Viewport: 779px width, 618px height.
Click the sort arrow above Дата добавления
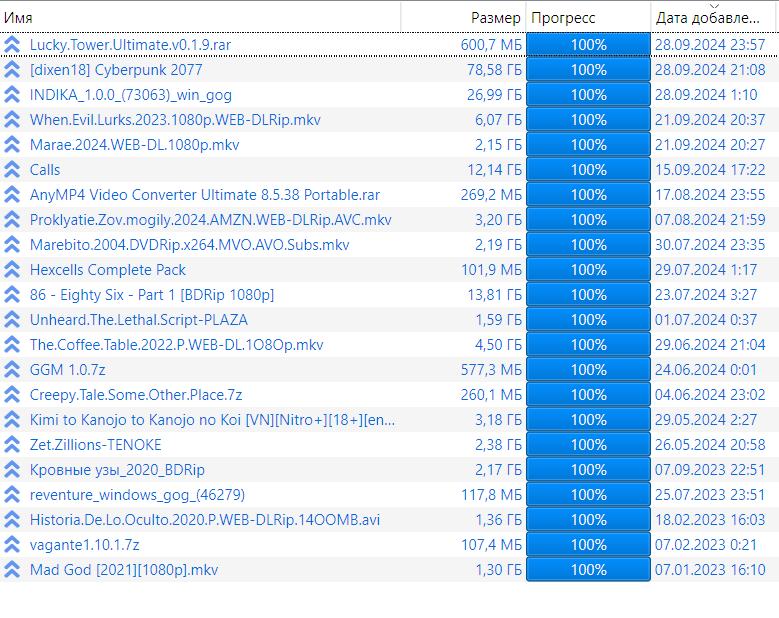pyautogui.click(x=714, y=6)
